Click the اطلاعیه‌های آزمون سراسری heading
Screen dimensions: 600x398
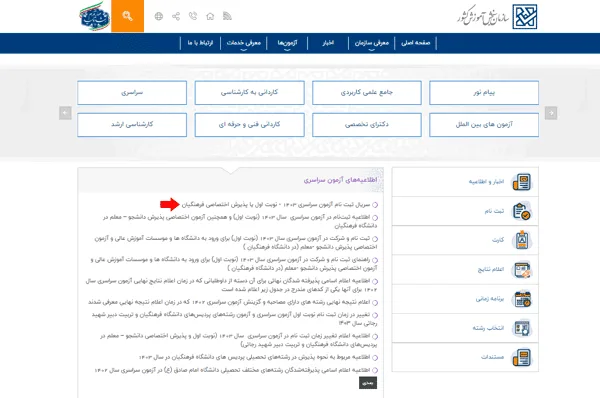tap(340, 180)
